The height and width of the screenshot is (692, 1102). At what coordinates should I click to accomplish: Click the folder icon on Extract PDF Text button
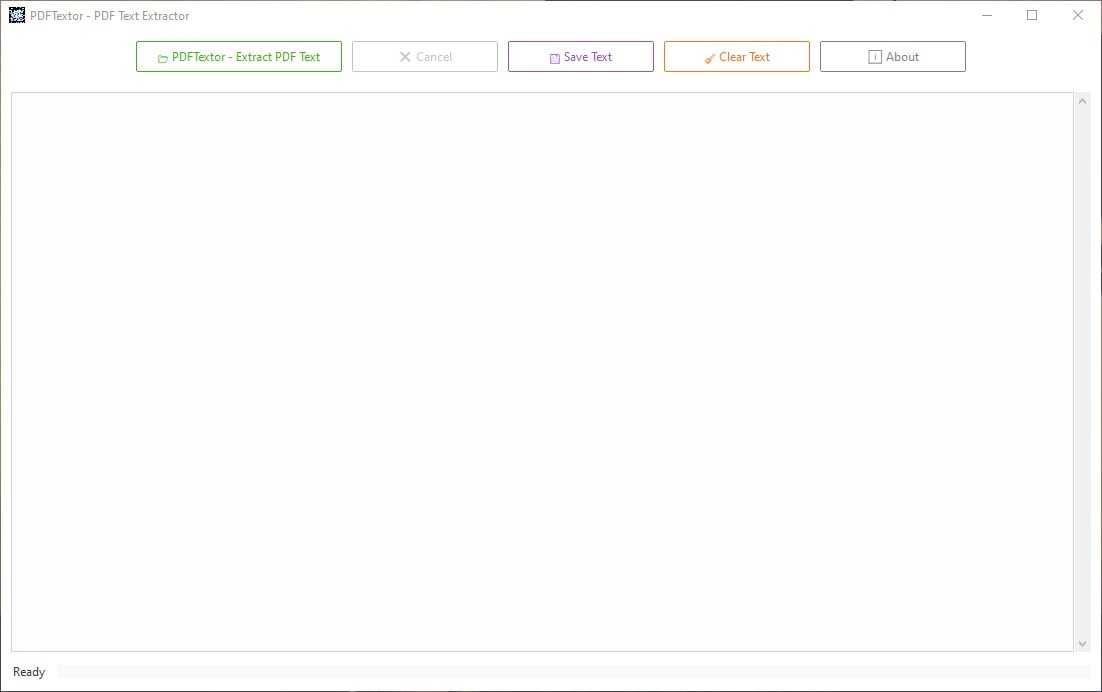(x=161, y=57)
